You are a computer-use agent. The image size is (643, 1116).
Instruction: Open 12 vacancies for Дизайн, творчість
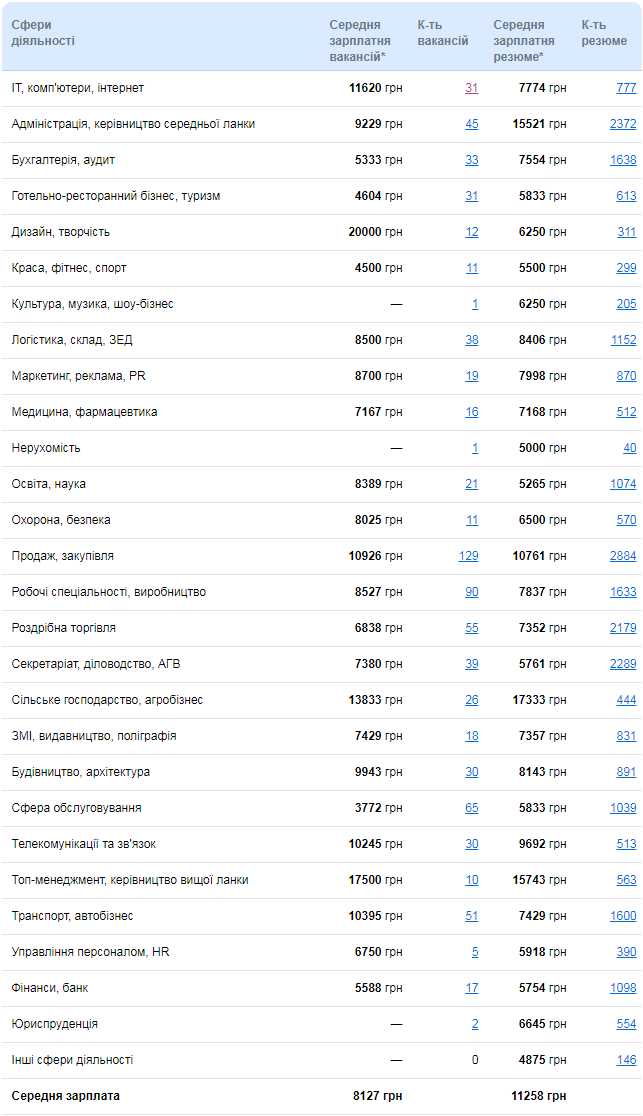[471, 232]
